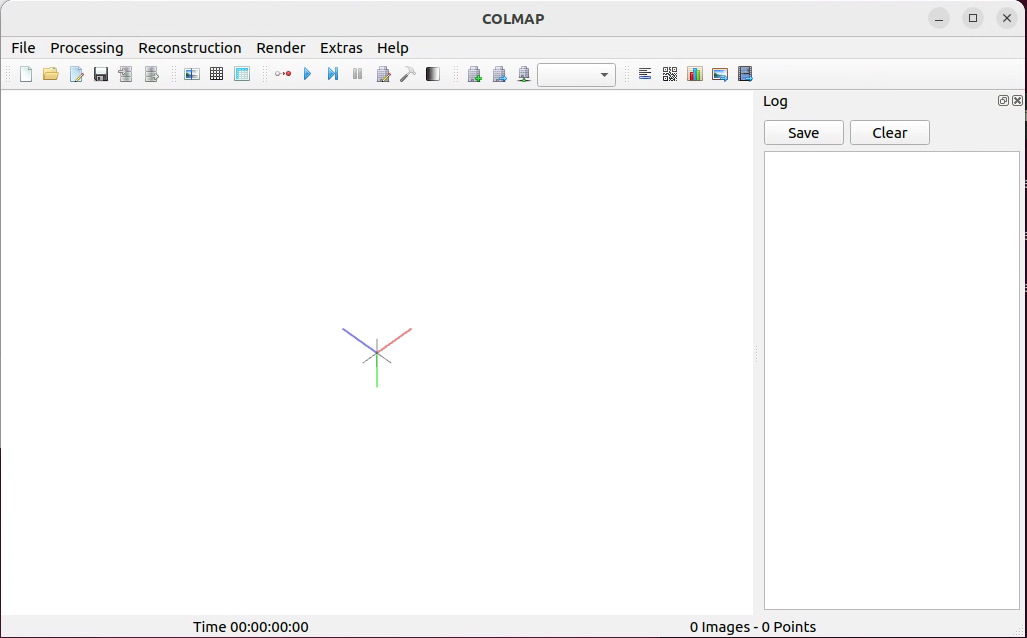Screen dimensions: 1027x638
Task: Click building icon with blue arrow
Action: (499, 74)
